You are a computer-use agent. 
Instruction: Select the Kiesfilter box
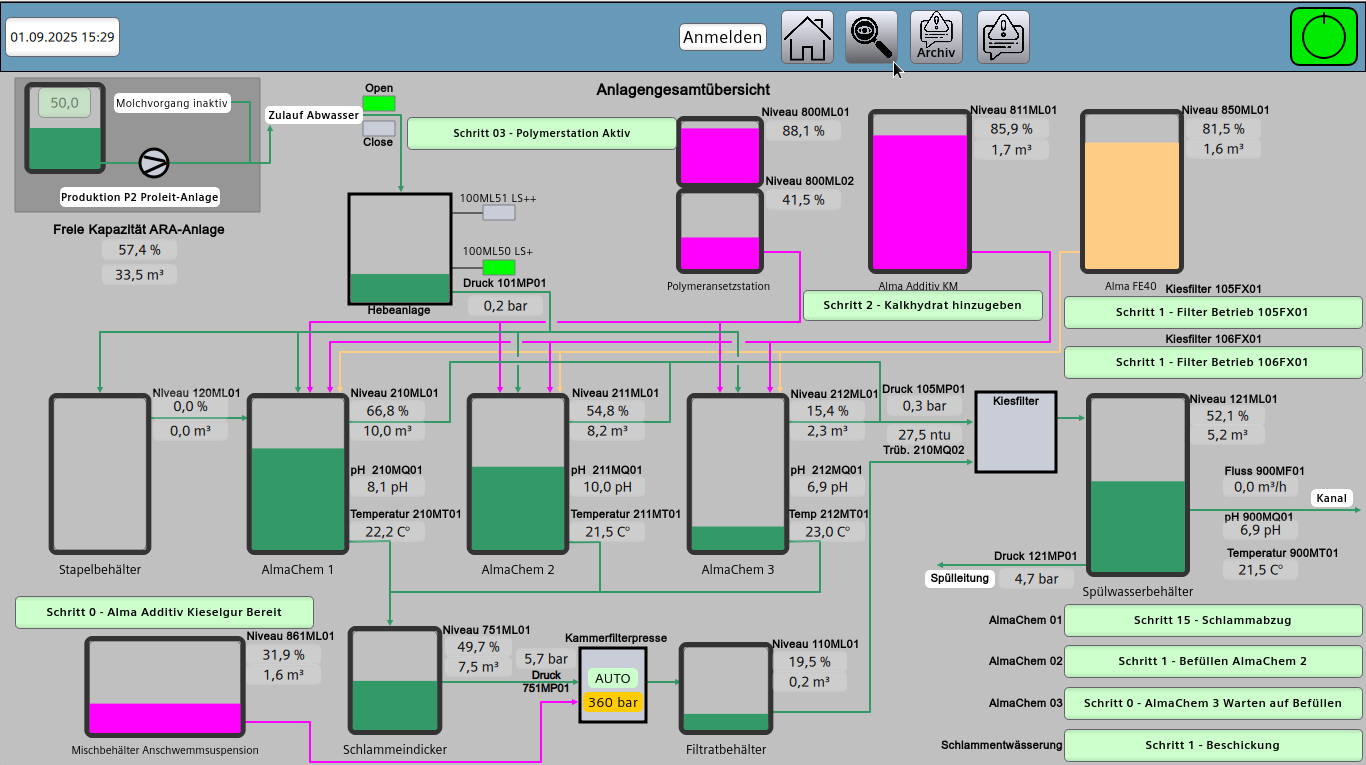[1016, 431]
